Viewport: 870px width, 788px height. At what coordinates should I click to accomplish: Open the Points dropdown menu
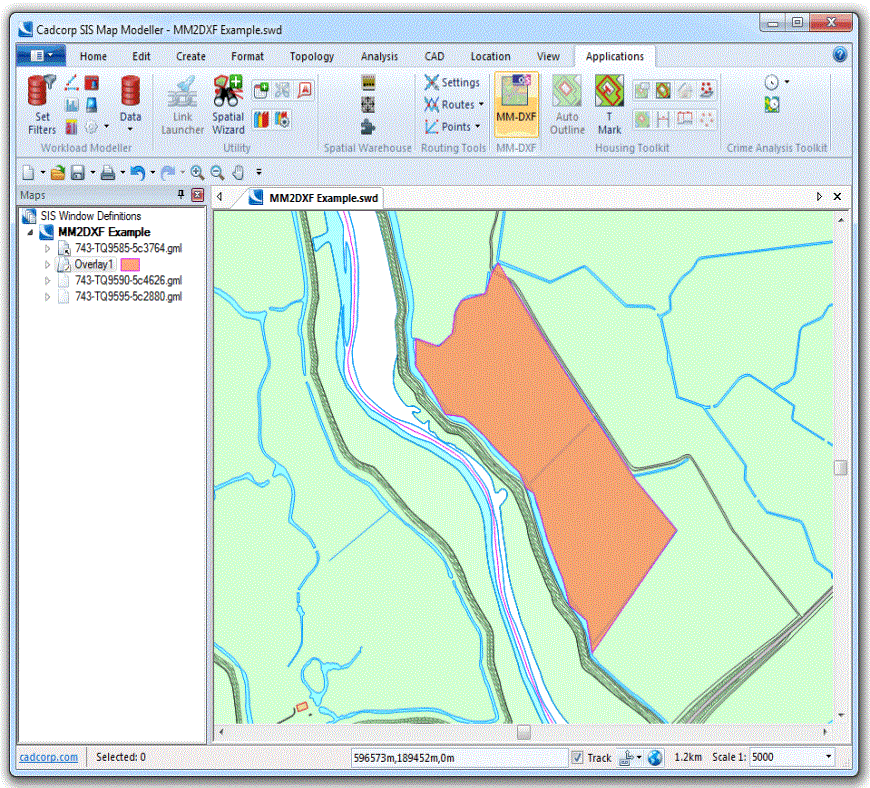[x=478, y=127]
